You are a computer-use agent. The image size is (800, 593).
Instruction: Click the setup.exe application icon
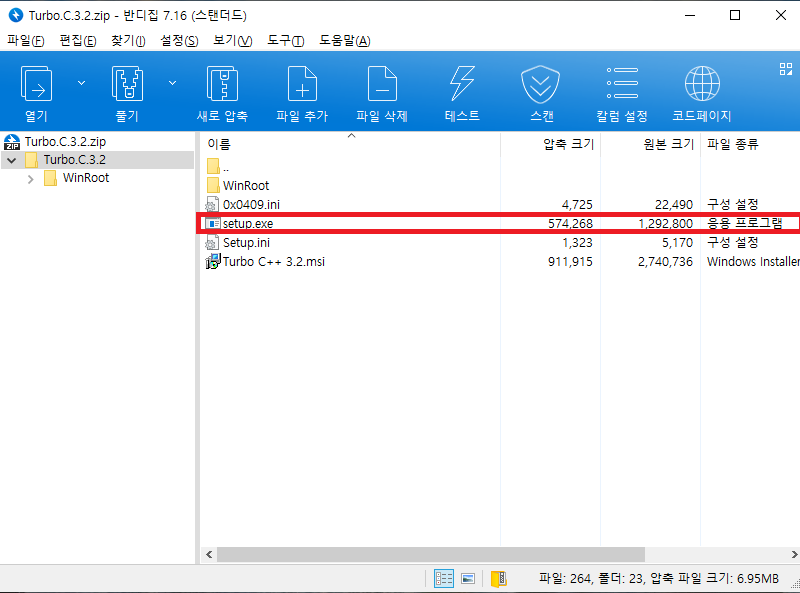(x=213, y=224)
